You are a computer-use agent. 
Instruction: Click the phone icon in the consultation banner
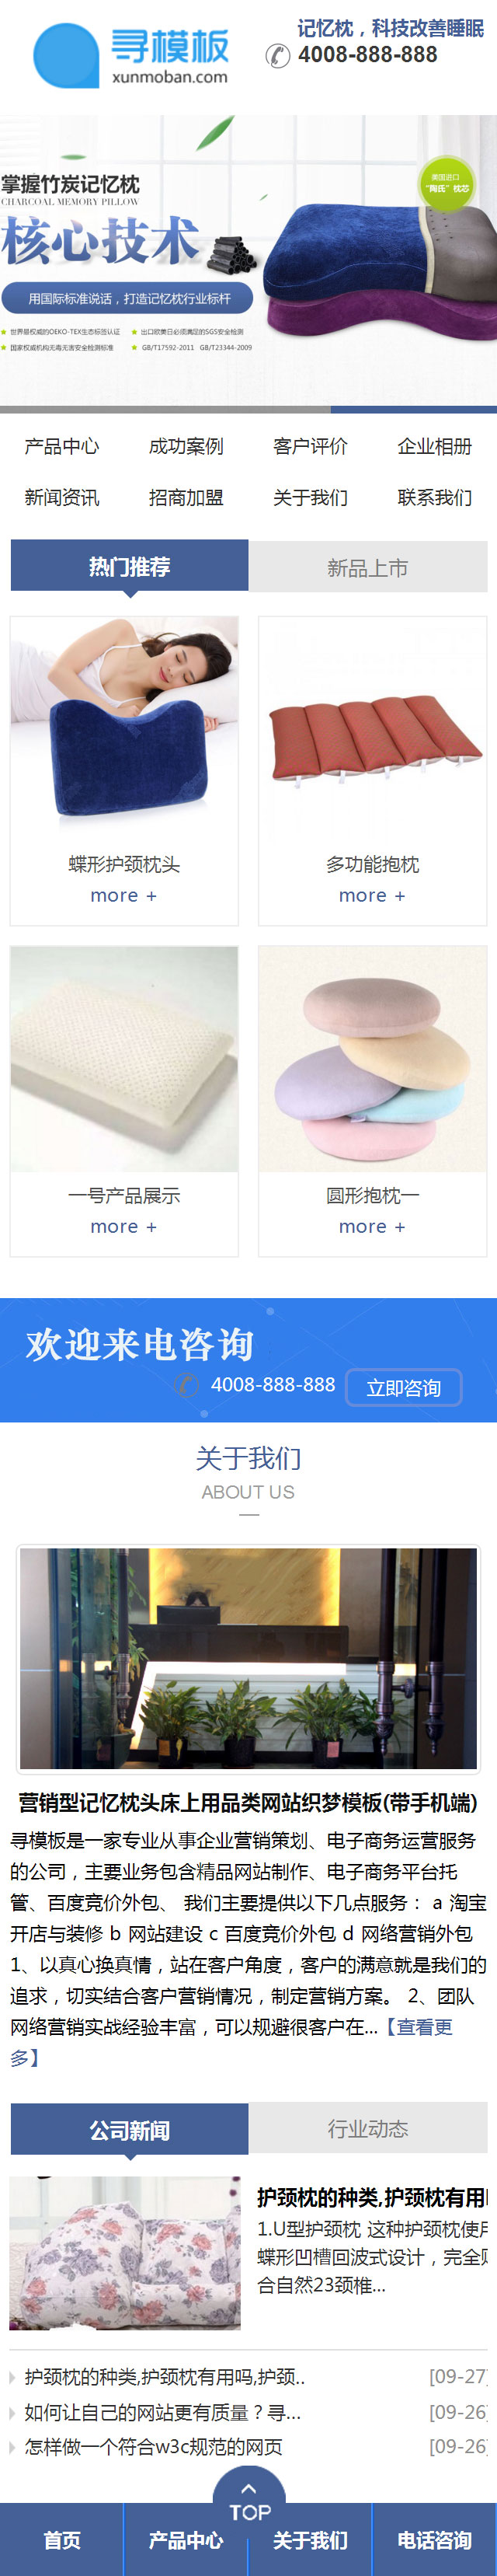pyautogui.click(x=186, y=1384)
